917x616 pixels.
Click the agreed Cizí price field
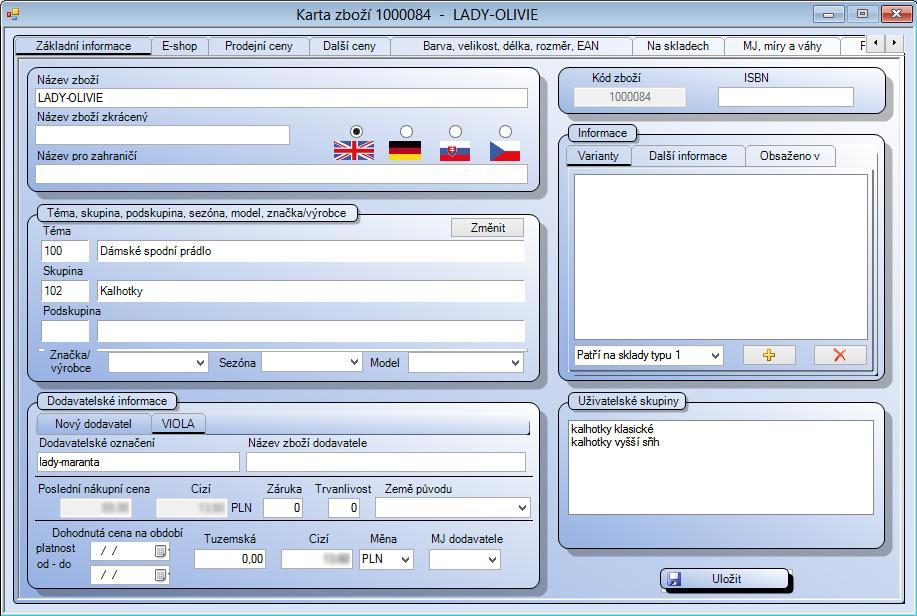[316, 559]
